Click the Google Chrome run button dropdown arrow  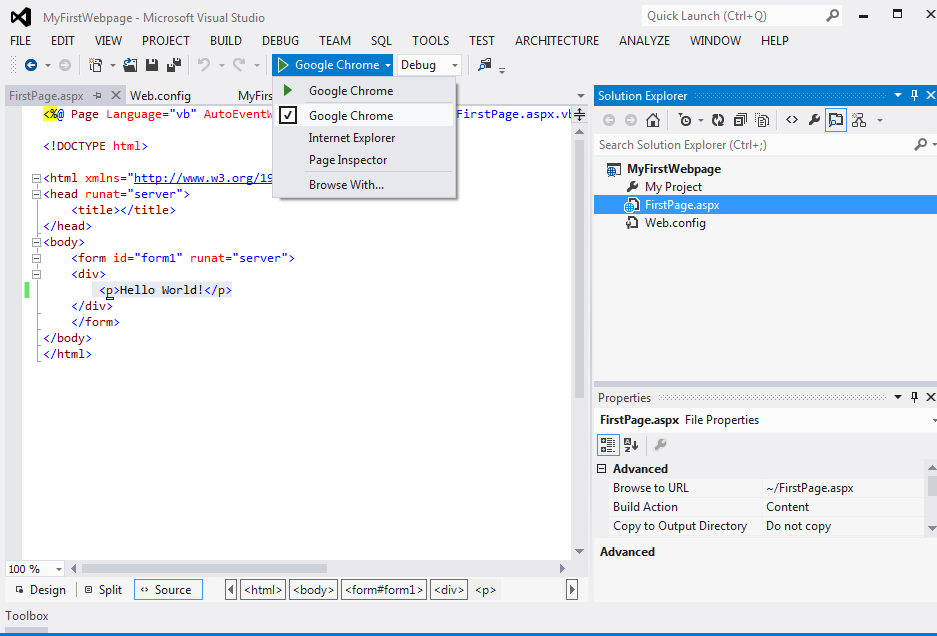388,65
